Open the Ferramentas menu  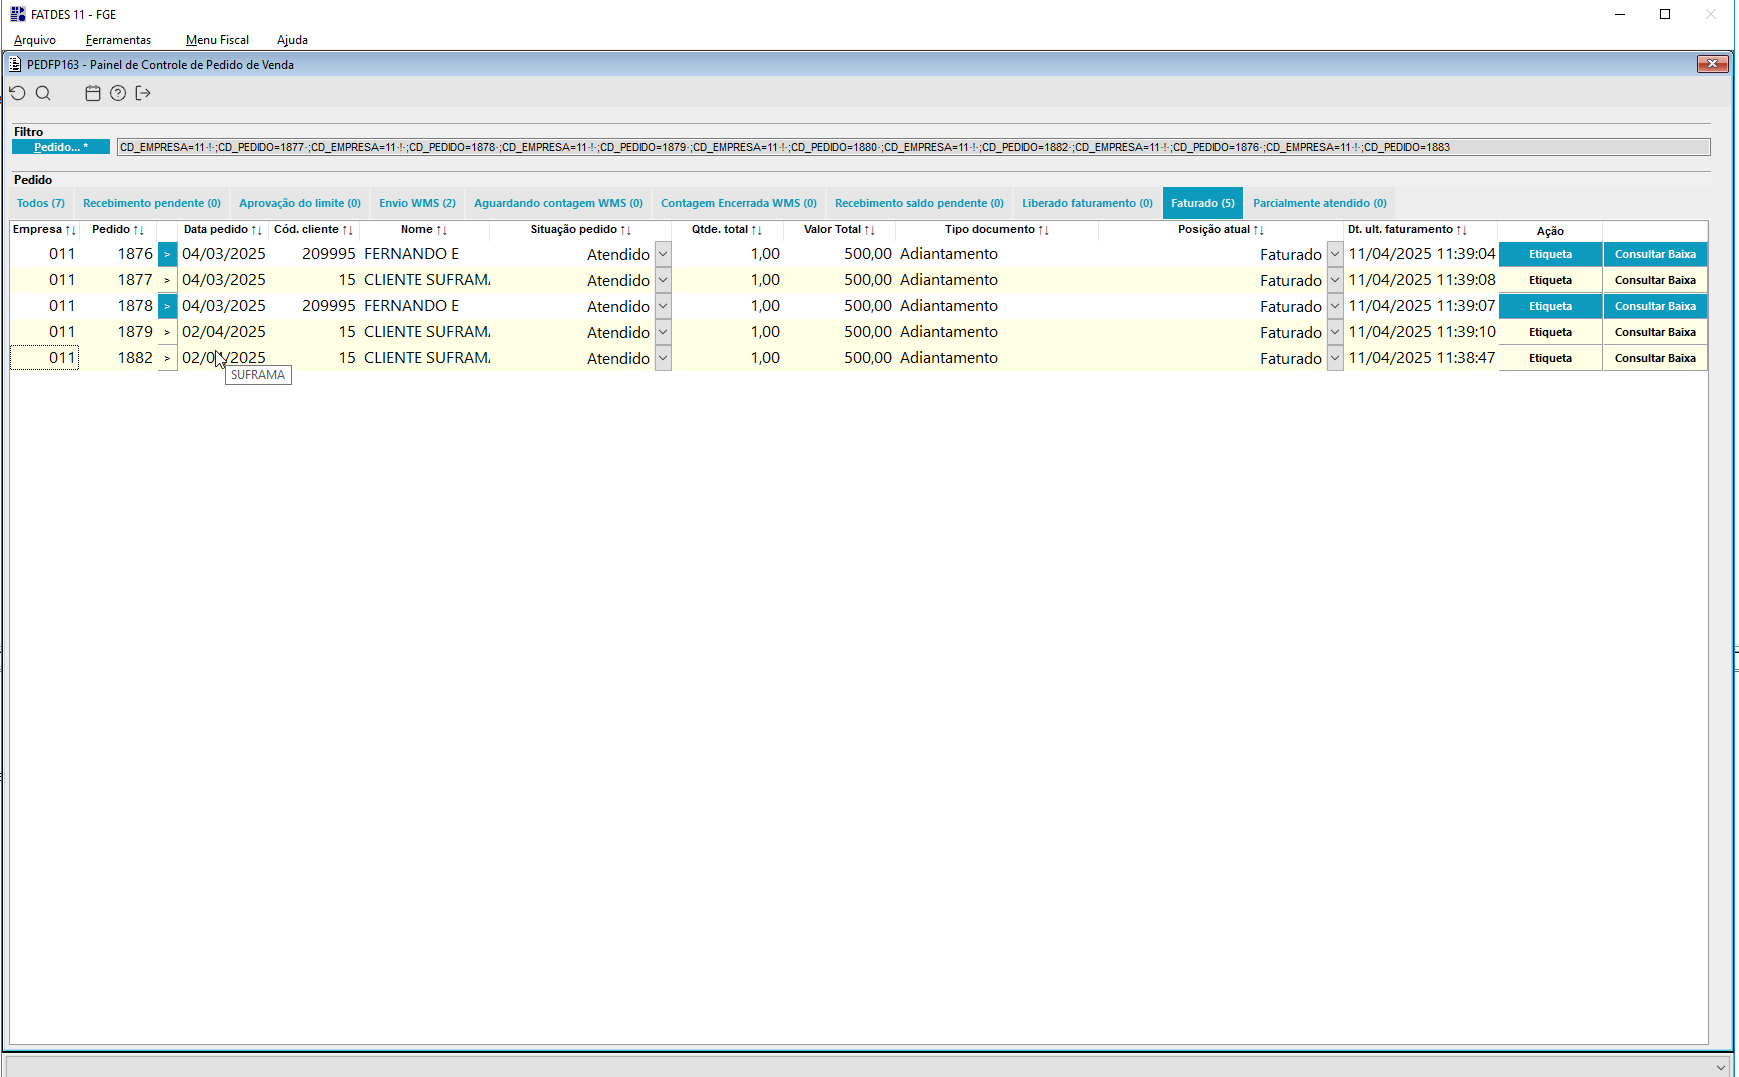click(x=118, y=40)
